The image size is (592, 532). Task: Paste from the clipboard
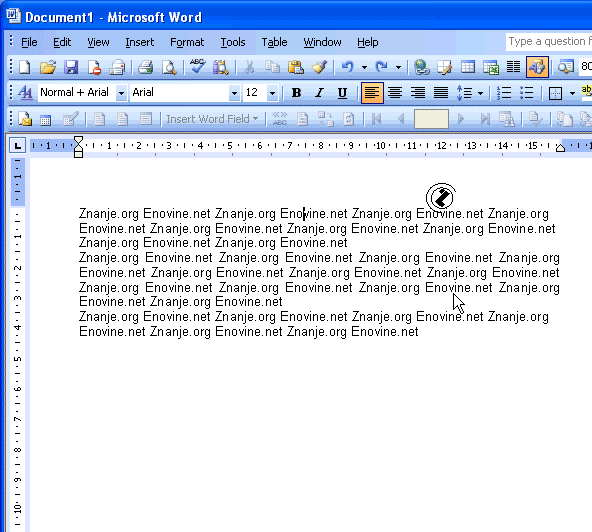pos(296,68)
